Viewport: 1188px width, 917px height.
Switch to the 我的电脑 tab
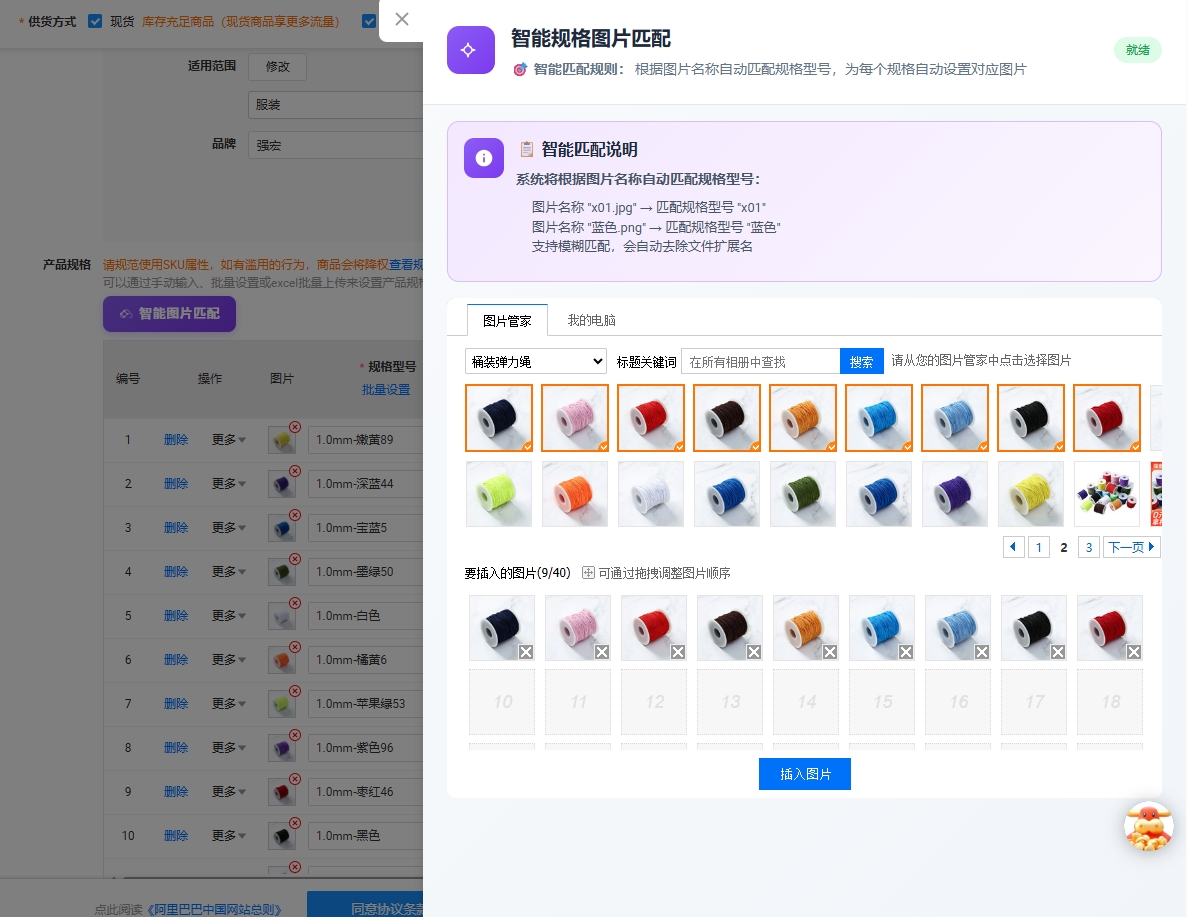pyautogui.click(x=592, y=321)
